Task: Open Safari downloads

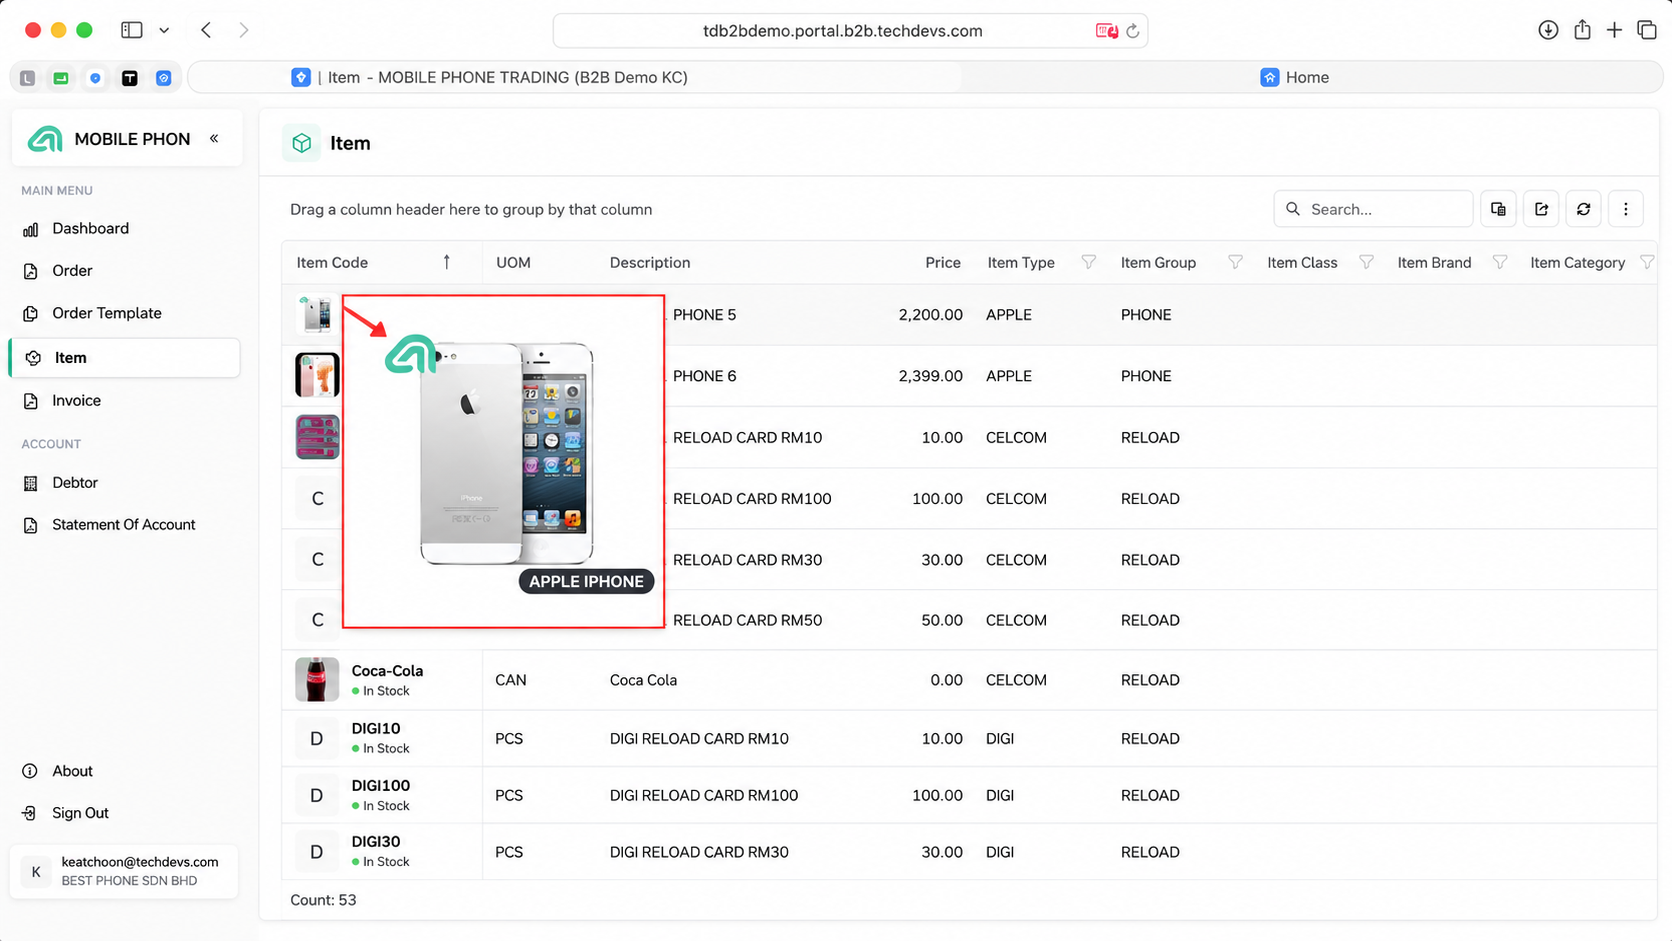Action: tap(1548, 30)
